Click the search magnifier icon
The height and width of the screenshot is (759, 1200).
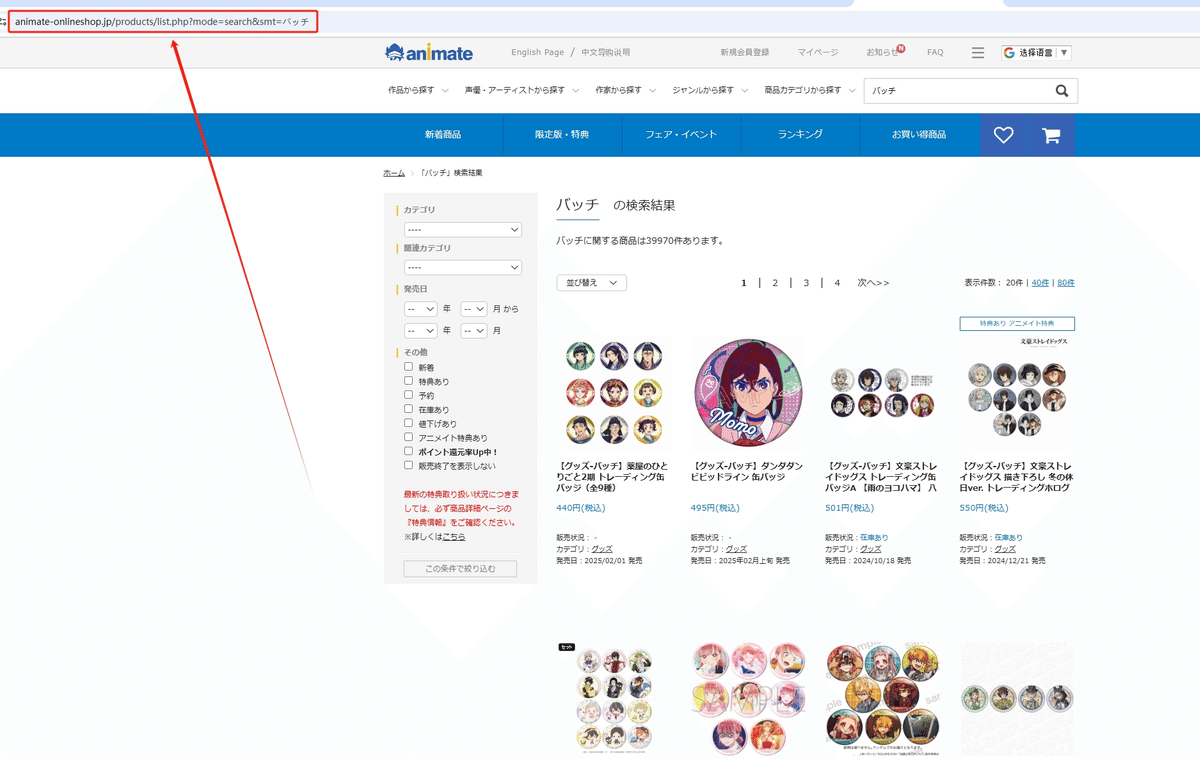[1062, 91]
